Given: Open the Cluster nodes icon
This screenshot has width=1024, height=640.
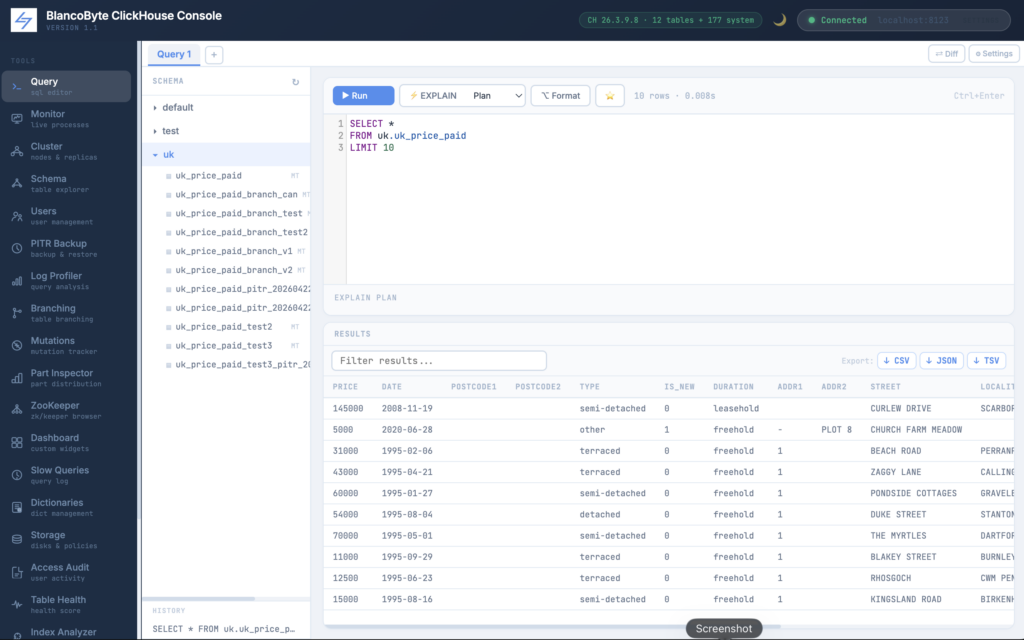Looking at the screenshot, I should coord(17,152).
